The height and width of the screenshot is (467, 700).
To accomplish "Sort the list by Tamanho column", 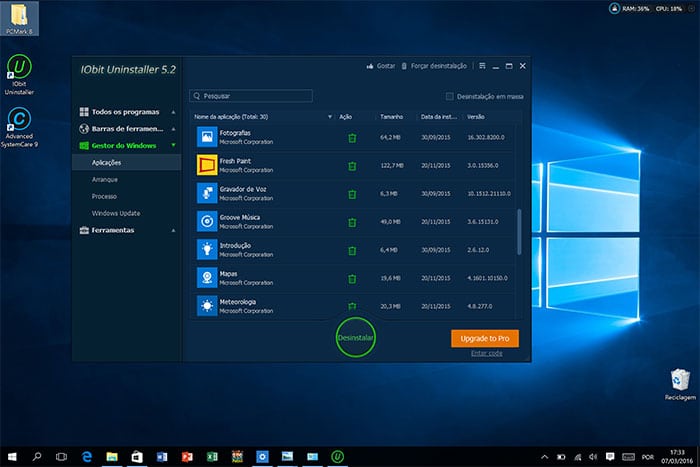I will point(392,117).
